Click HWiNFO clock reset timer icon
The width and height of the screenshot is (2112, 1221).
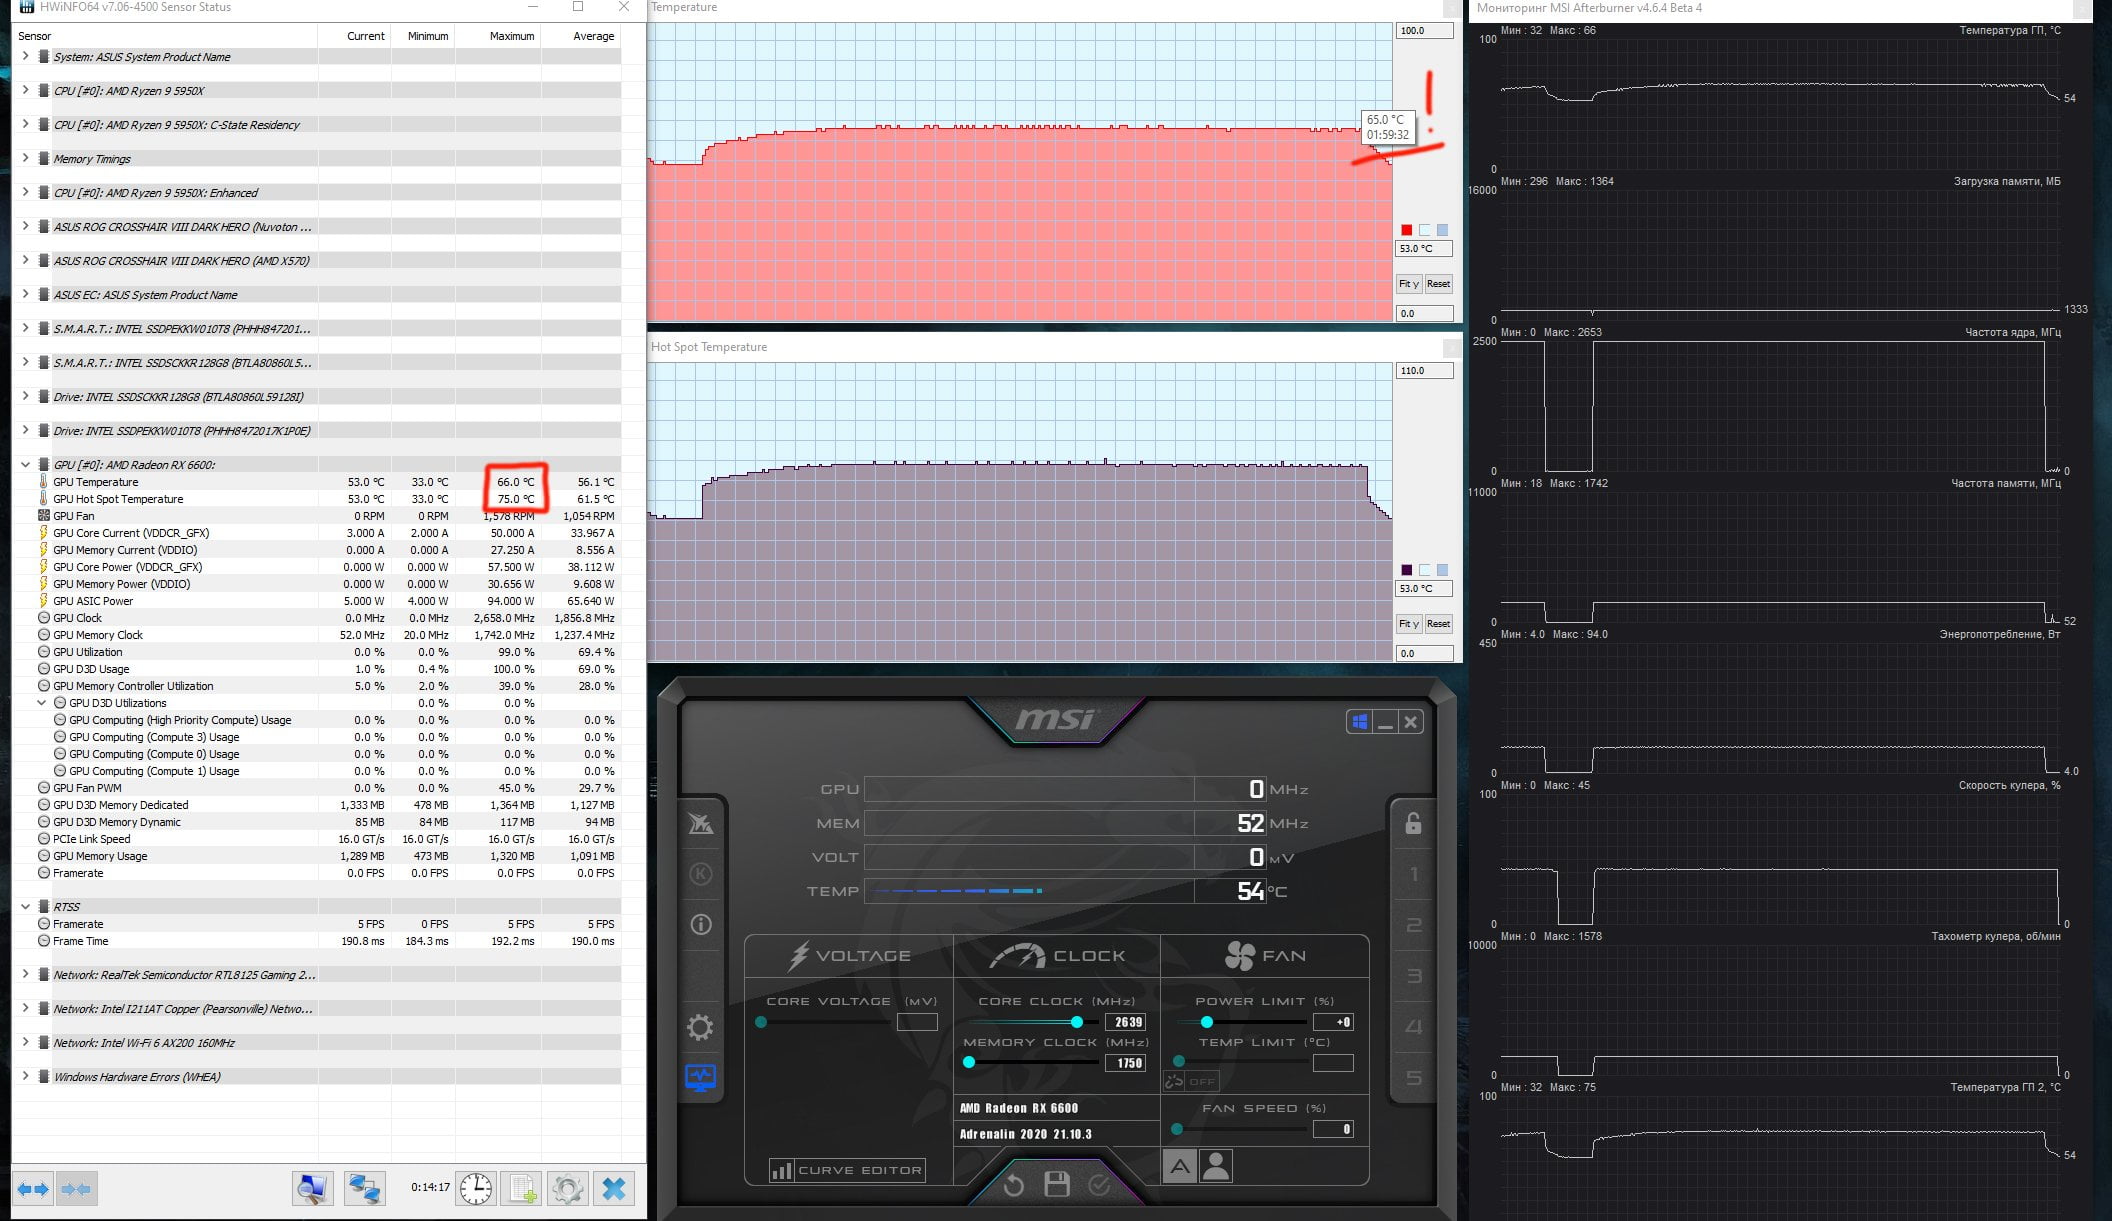point(476,1188)
